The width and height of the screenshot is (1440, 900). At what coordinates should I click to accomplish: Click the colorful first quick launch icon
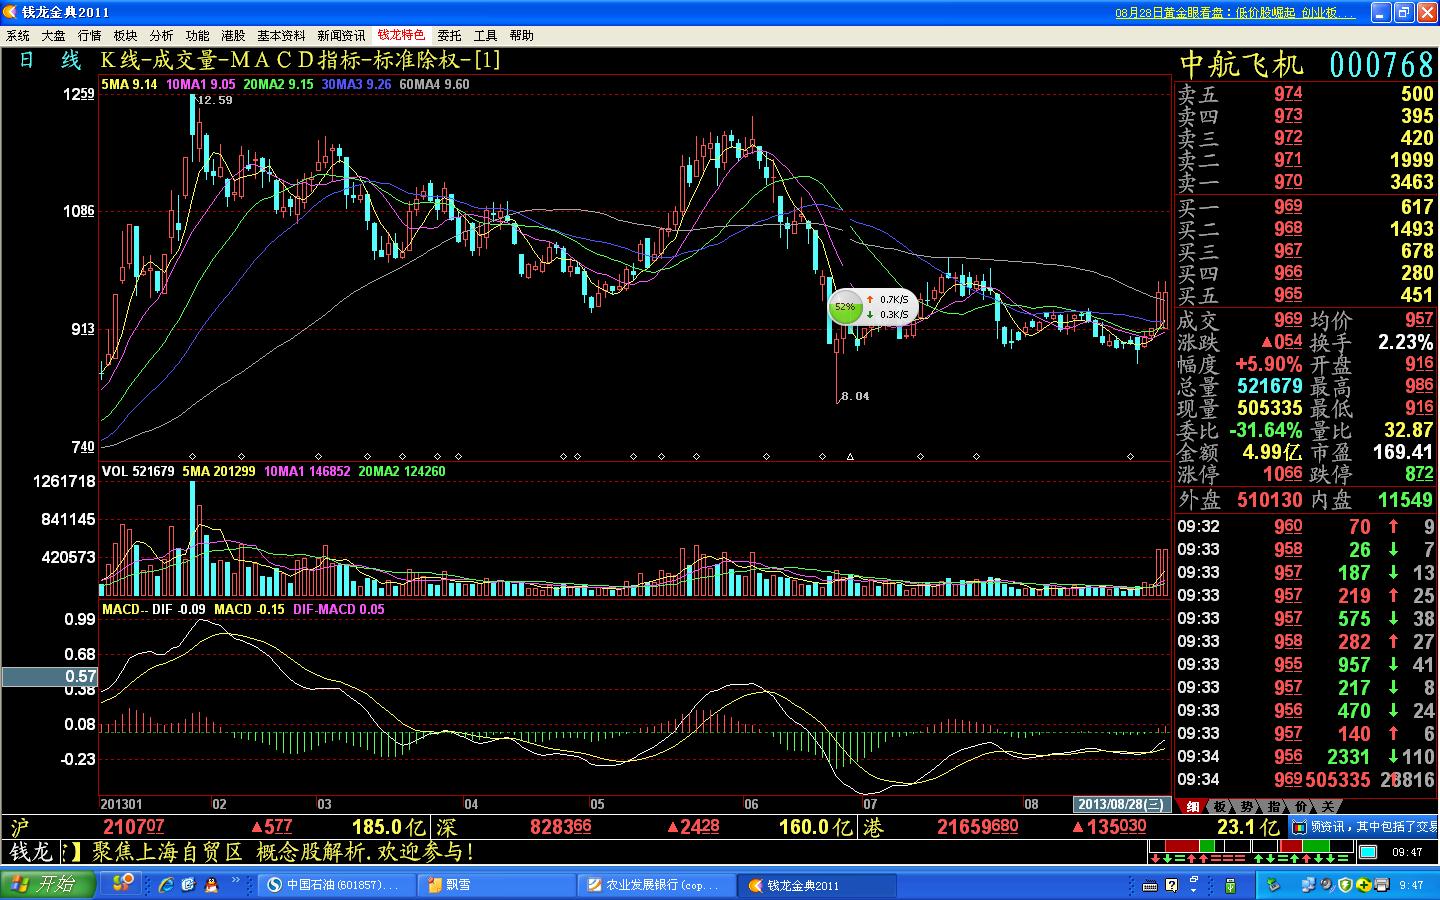[x=122, y=884]
